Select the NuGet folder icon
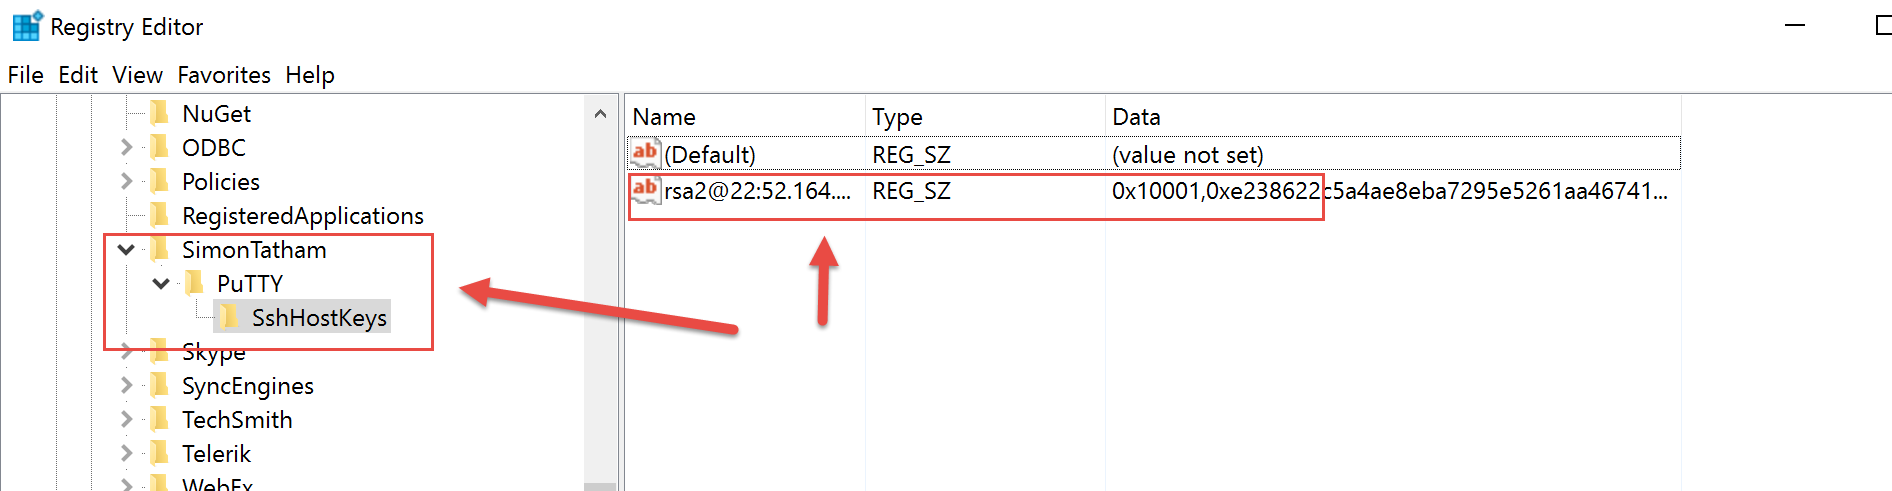1892x491 pixels. 159,113
